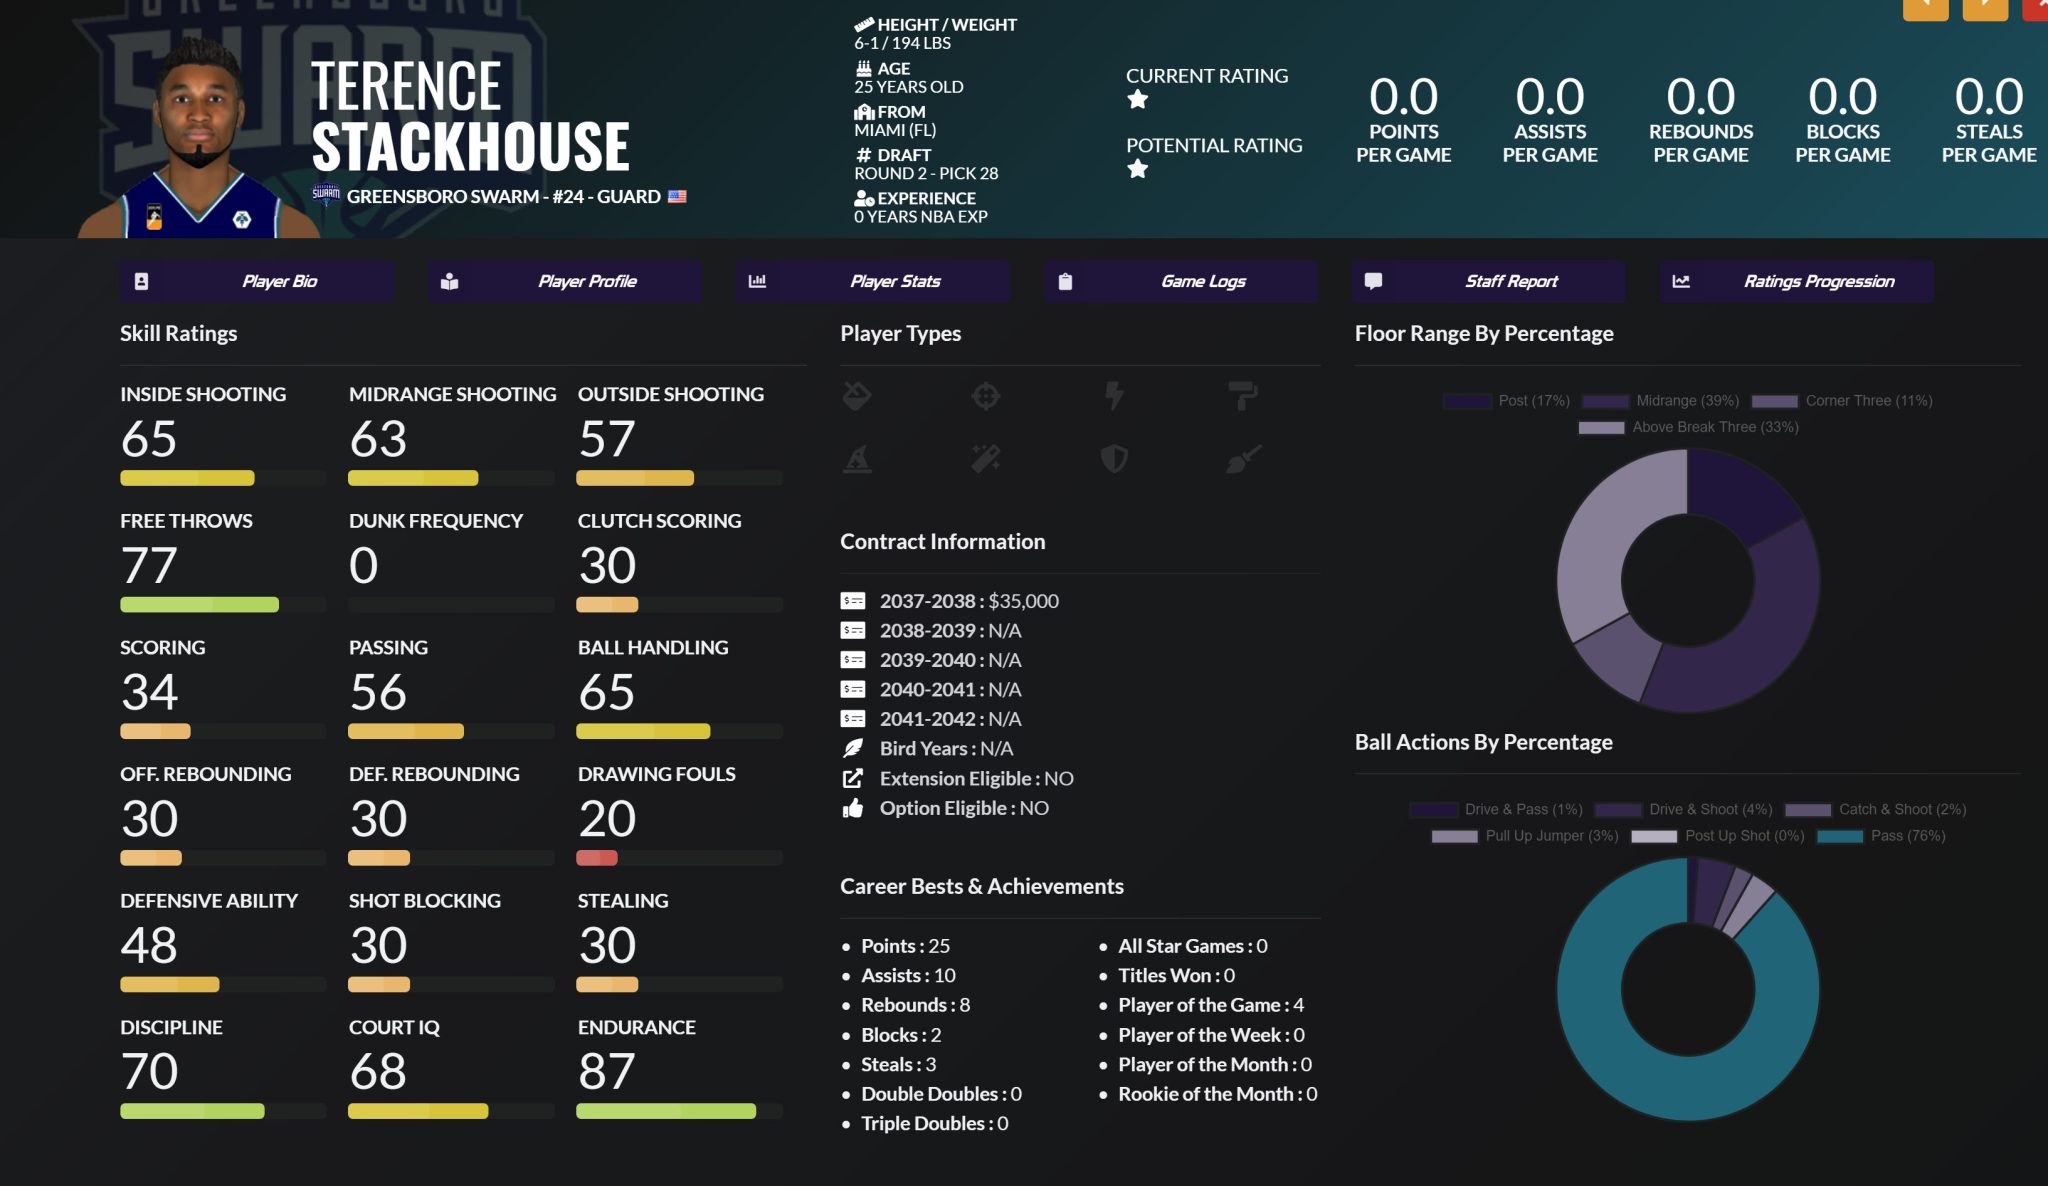Switch to the Player Stats tab

pos(872,282)
